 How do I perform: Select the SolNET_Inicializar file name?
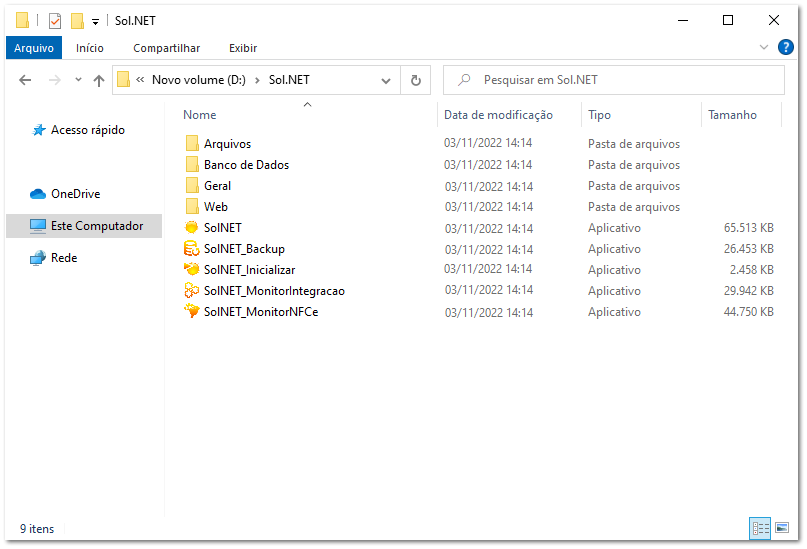click(250, 270)
